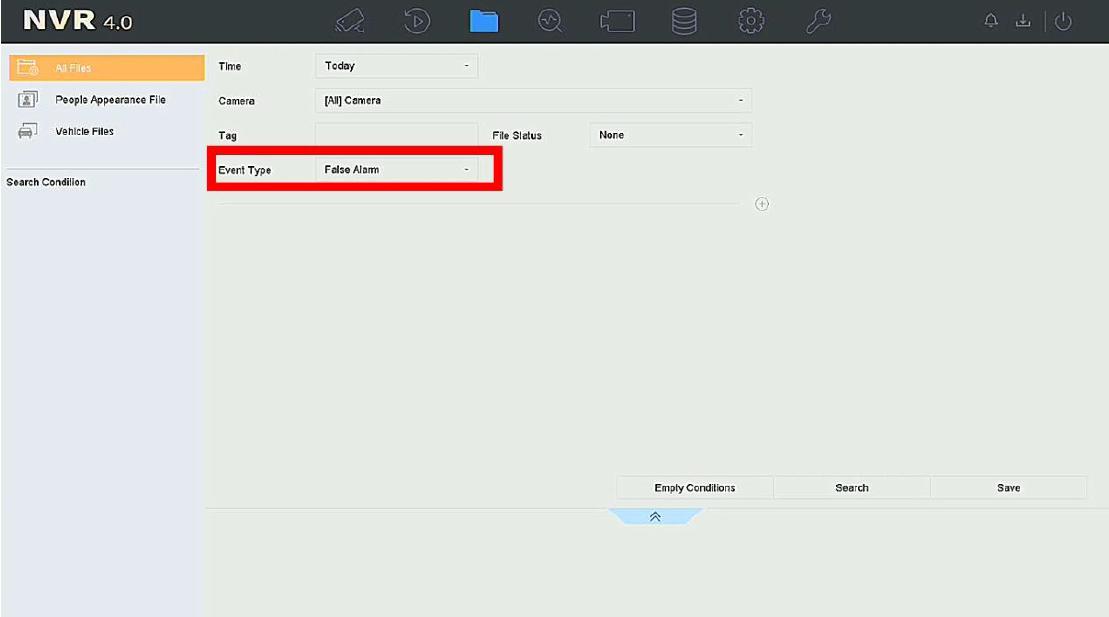Expand the File Status dropdown

click(x=670, y=135)
